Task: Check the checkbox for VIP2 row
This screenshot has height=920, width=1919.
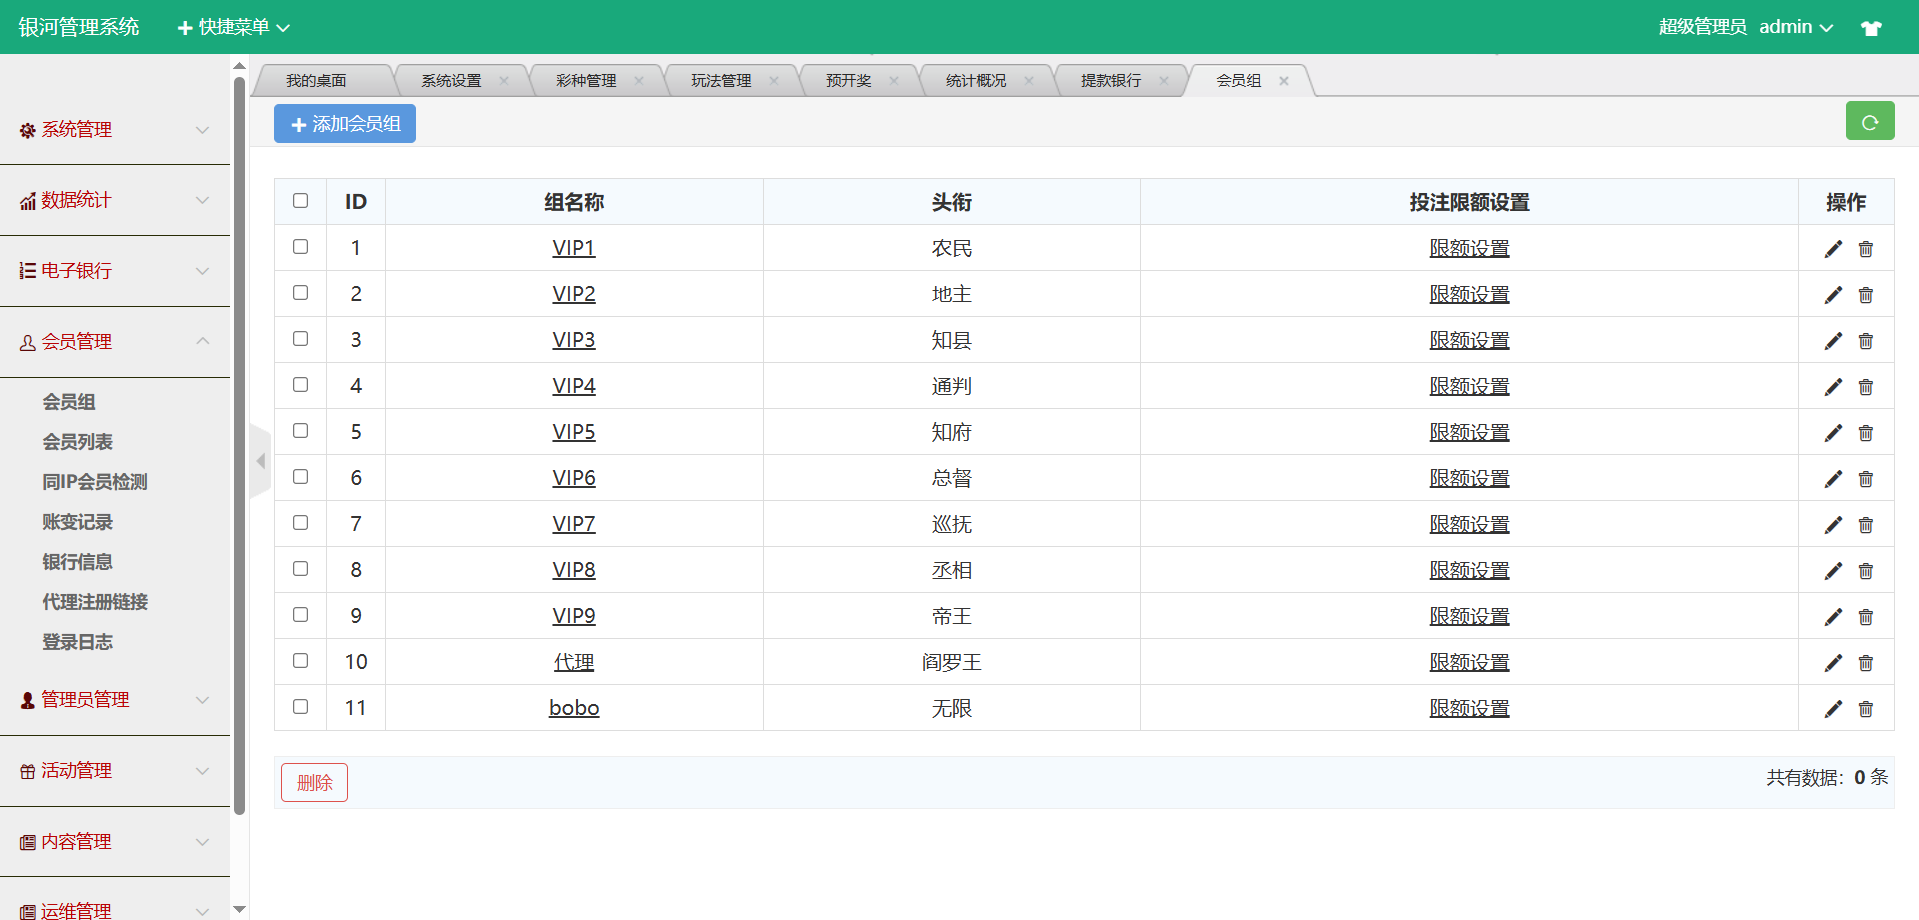Action: tap(301, 293)
